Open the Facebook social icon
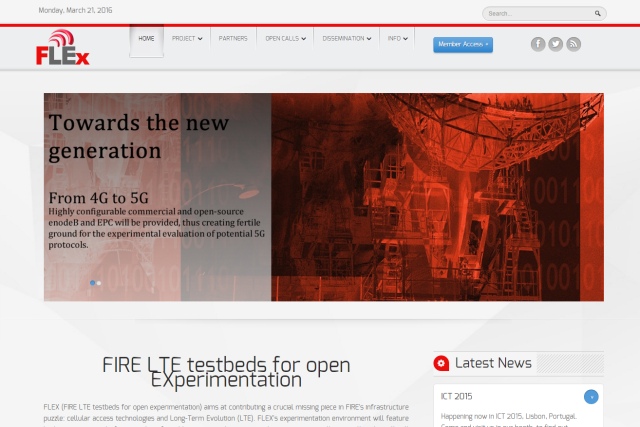 (538, 44)
